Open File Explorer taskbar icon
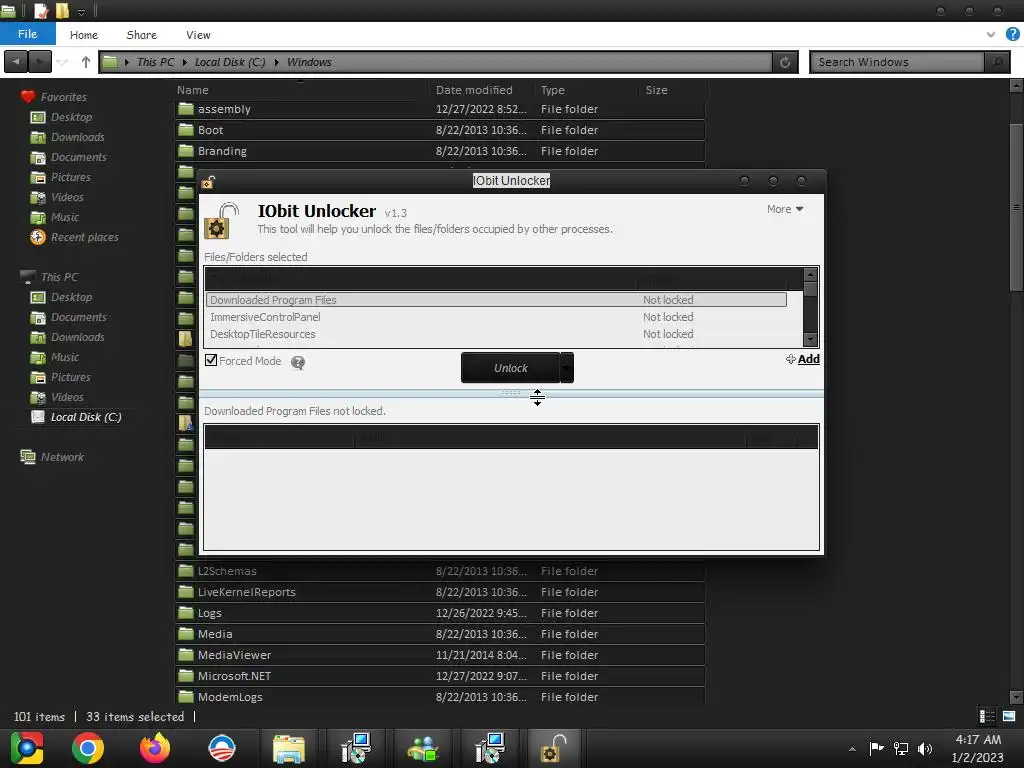Screen dimensions: 1024x768 (289, 748)
